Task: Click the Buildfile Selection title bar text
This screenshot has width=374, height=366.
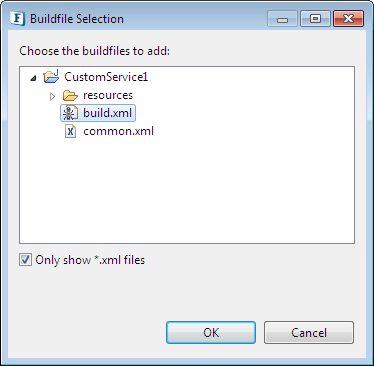Action: click(x=77, y=19)
